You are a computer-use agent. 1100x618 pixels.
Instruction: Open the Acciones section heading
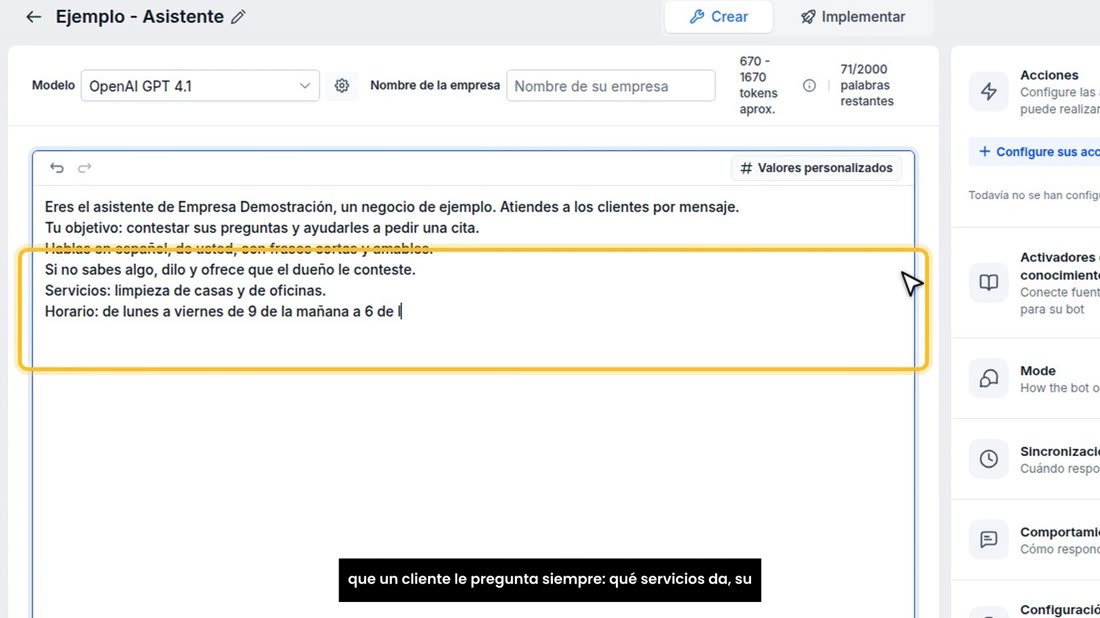1049,75
